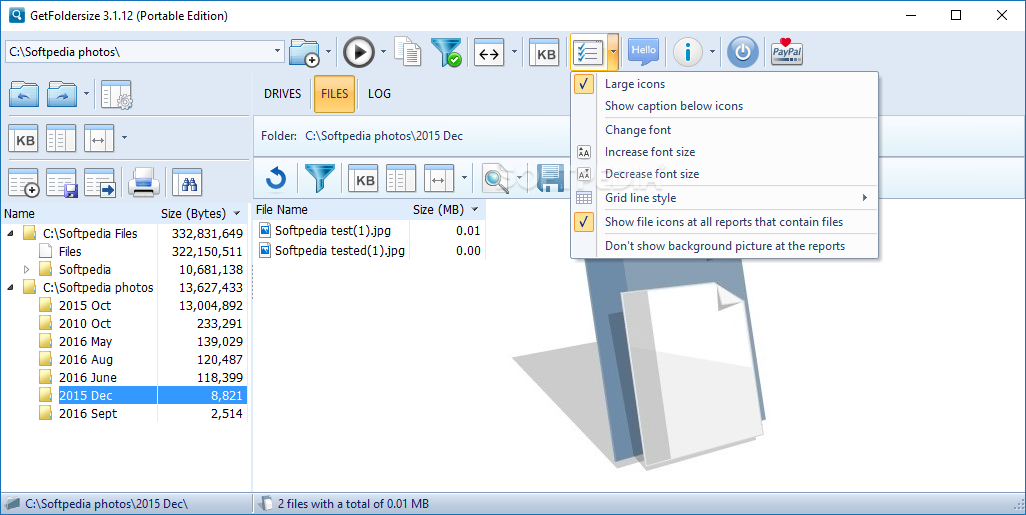
Task: Sort by the Size (Bytes) column header
Action: pos(202,213)
